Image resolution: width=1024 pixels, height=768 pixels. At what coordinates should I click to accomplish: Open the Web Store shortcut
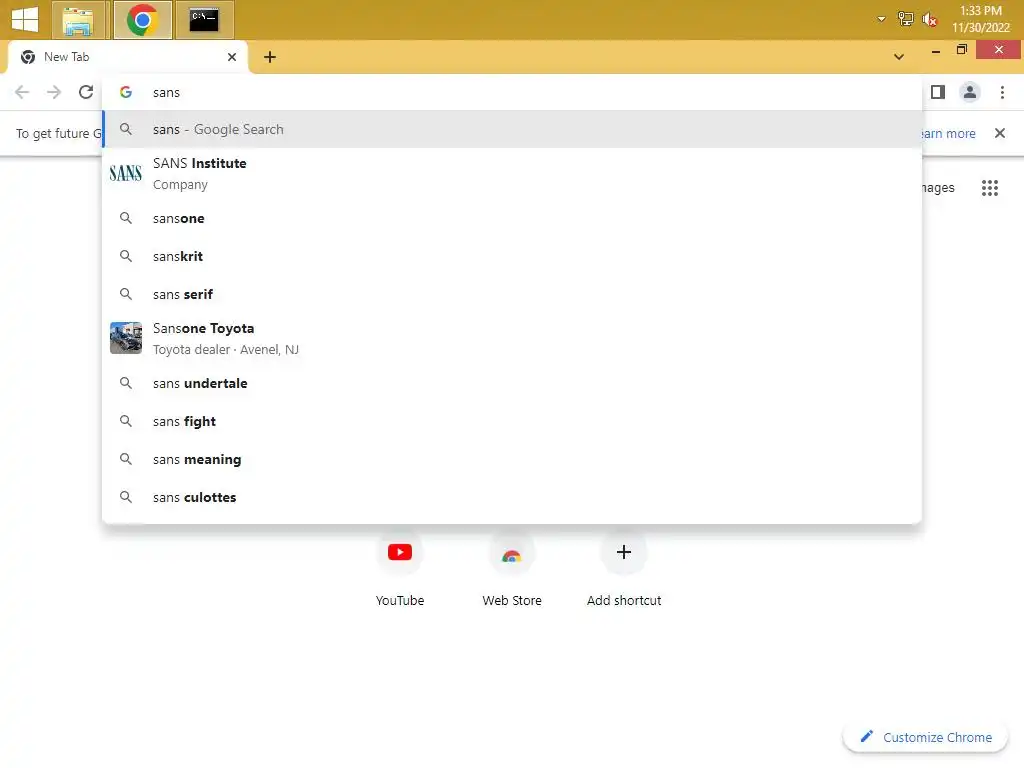512,568
